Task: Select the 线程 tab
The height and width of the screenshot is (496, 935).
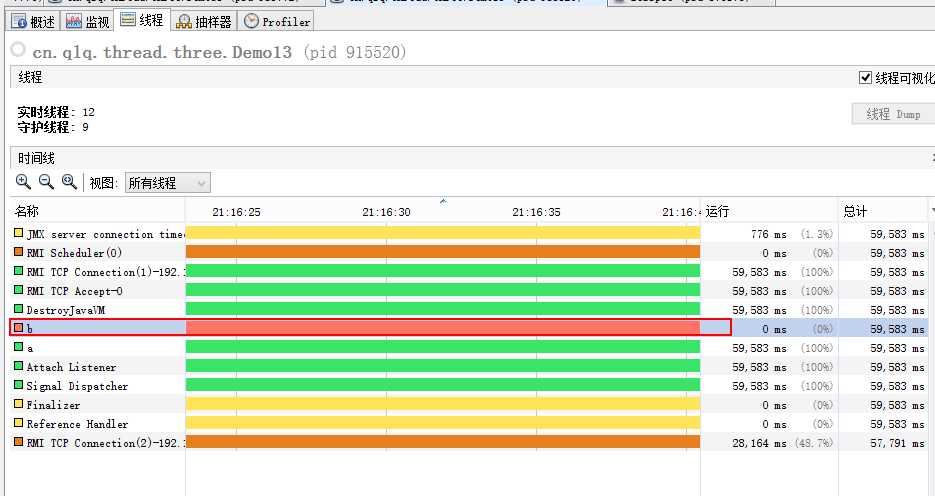Action: 142,20
